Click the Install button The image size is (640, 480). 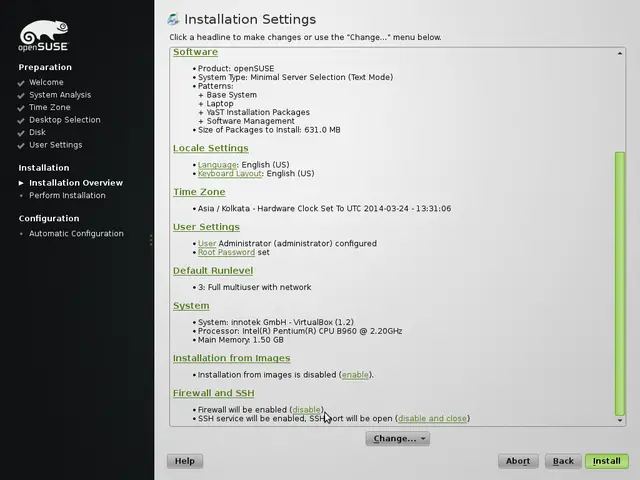607,461
